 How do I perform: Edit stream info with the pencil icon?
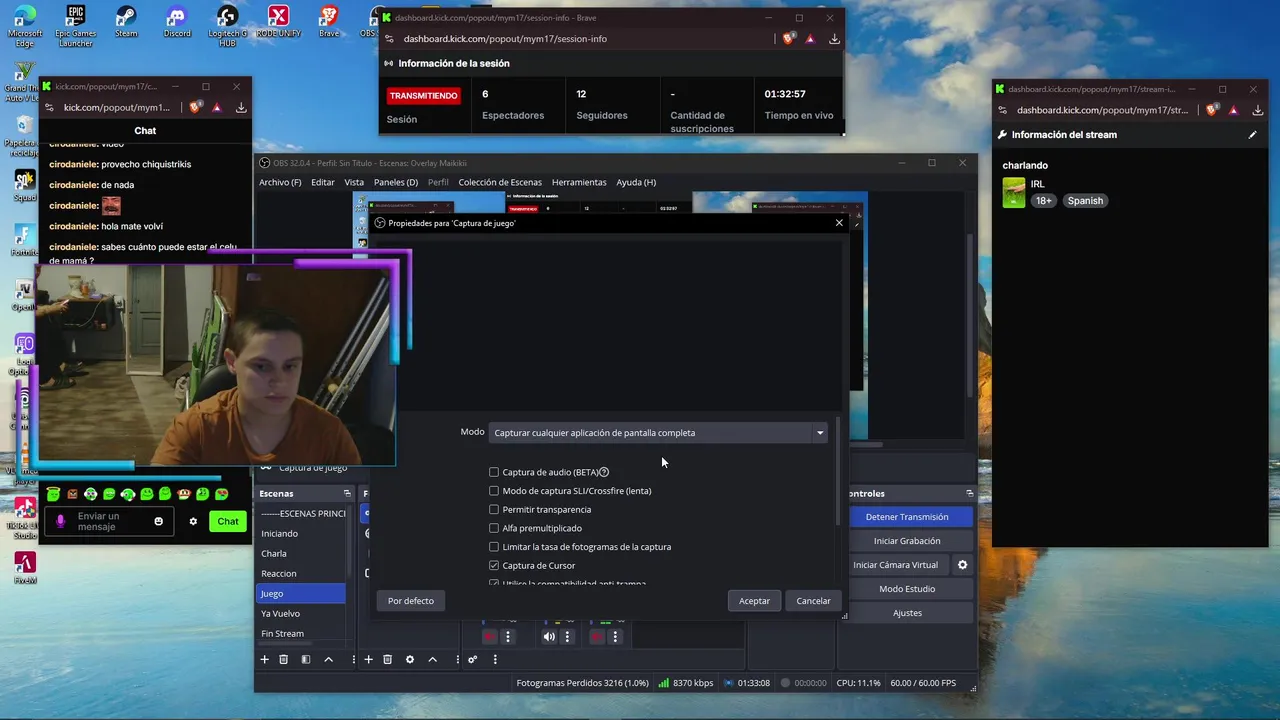pos(1252,135)
